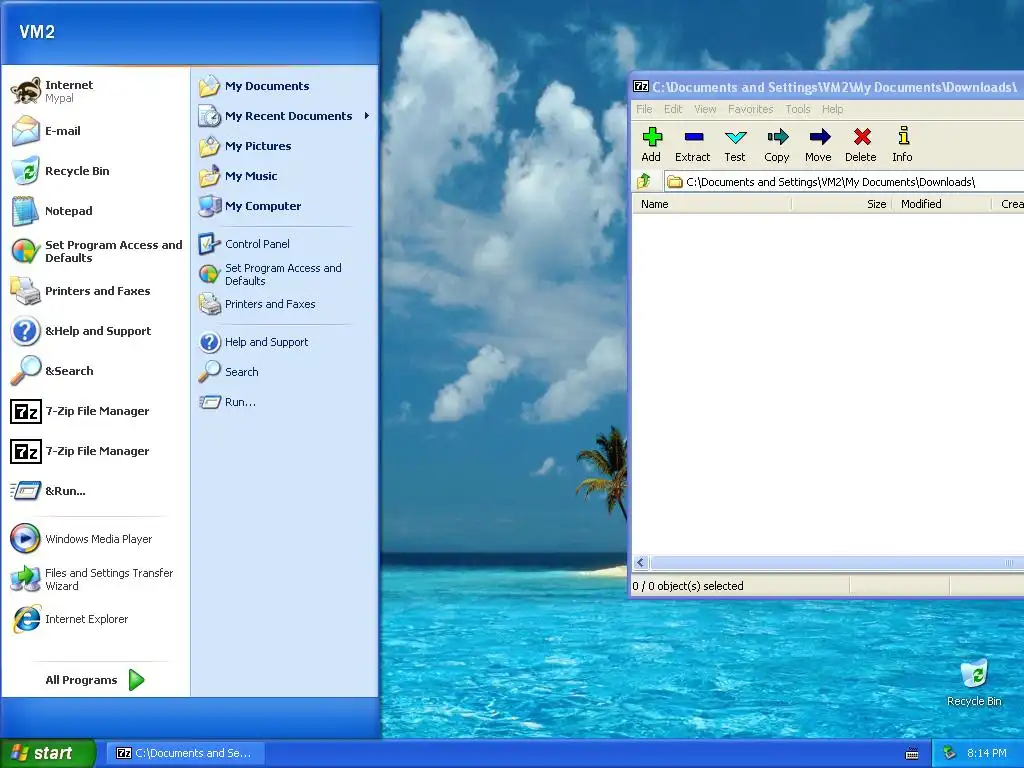Open Help and Support in right column
The image size is (1024, 768).
pos(285,342)
